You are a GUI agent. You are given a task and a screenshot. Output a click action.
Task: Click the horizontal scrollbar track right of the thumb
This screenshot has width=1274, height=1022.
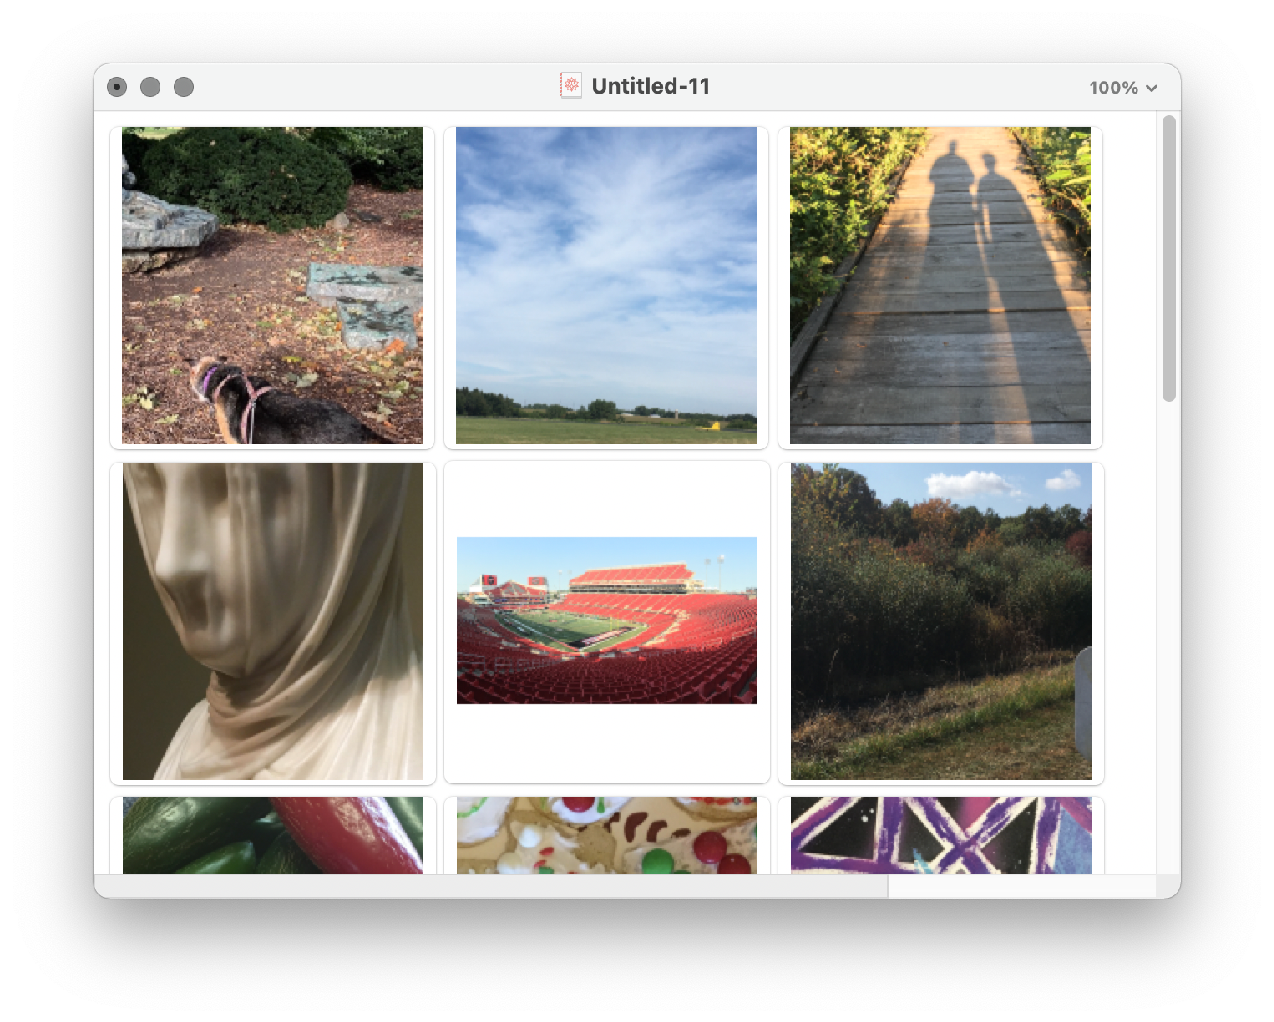(1020, 887)
